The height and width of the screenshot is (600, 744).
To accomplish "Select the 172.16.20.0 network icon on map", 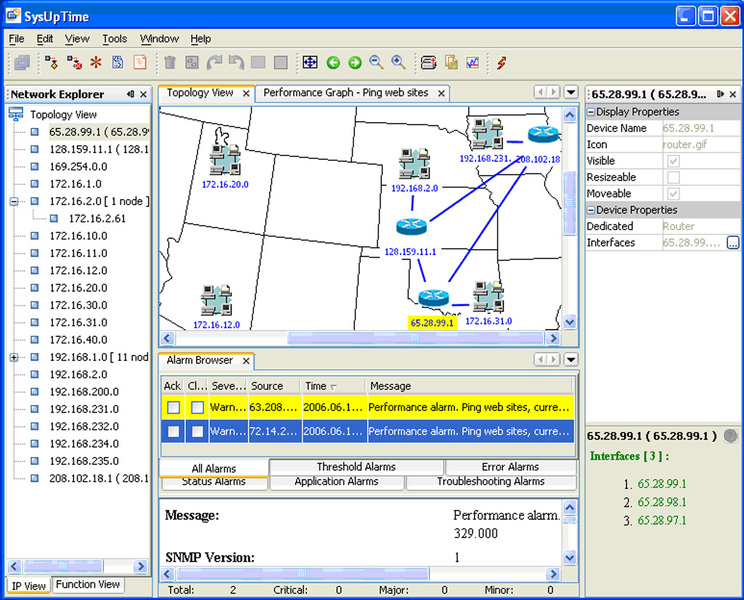I will pyautogui.click(x=225, y=159).
